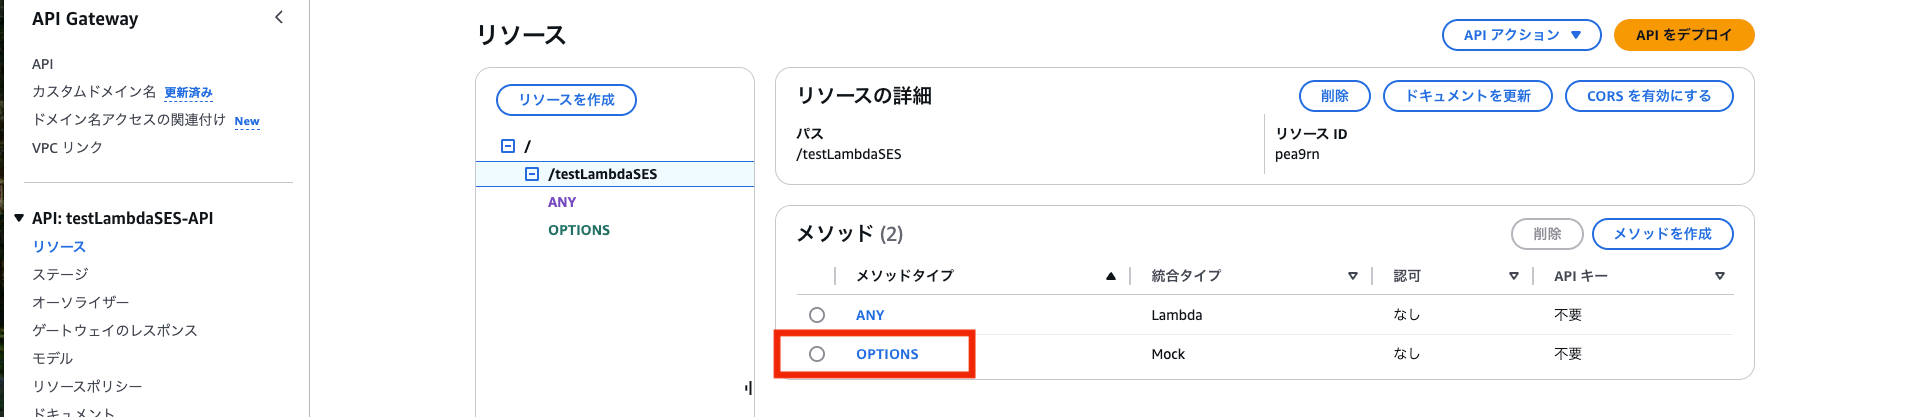
Task: Collapse the API Gateway sidebar chevron
Action: click(x=279, y=17)
